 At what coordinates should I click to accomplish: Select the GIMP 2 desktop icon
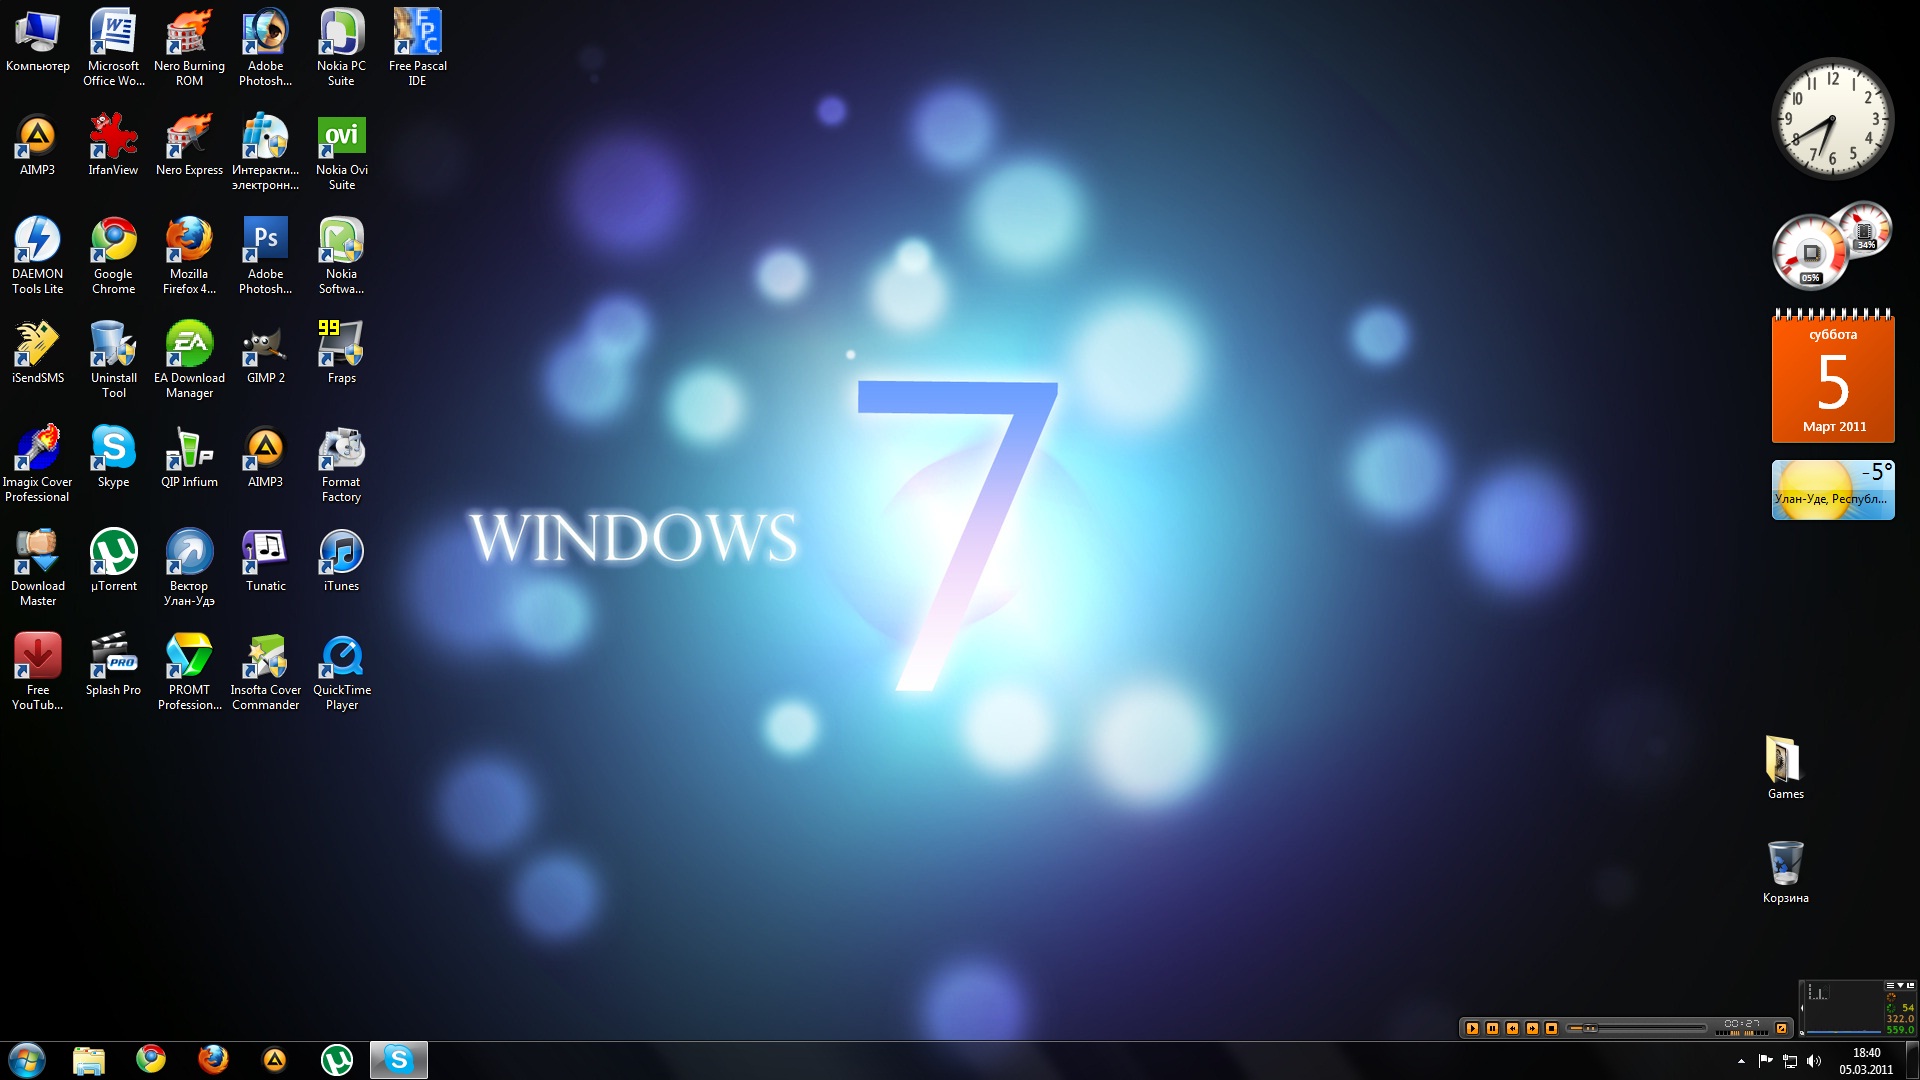coord(265,346)
